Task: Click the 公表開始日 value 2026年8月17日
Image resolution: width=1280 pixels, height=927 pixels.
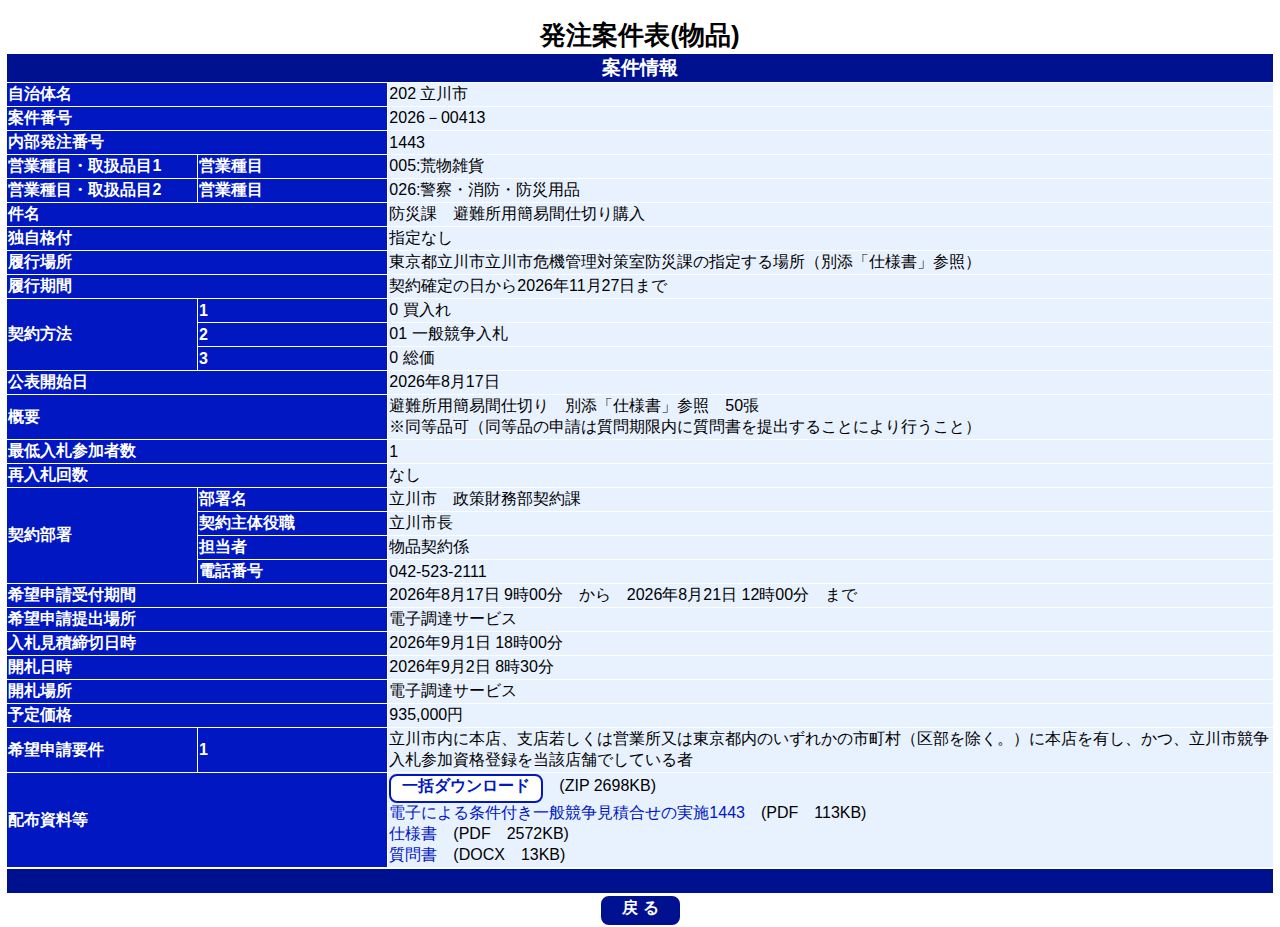Action: tap(444, 382)
